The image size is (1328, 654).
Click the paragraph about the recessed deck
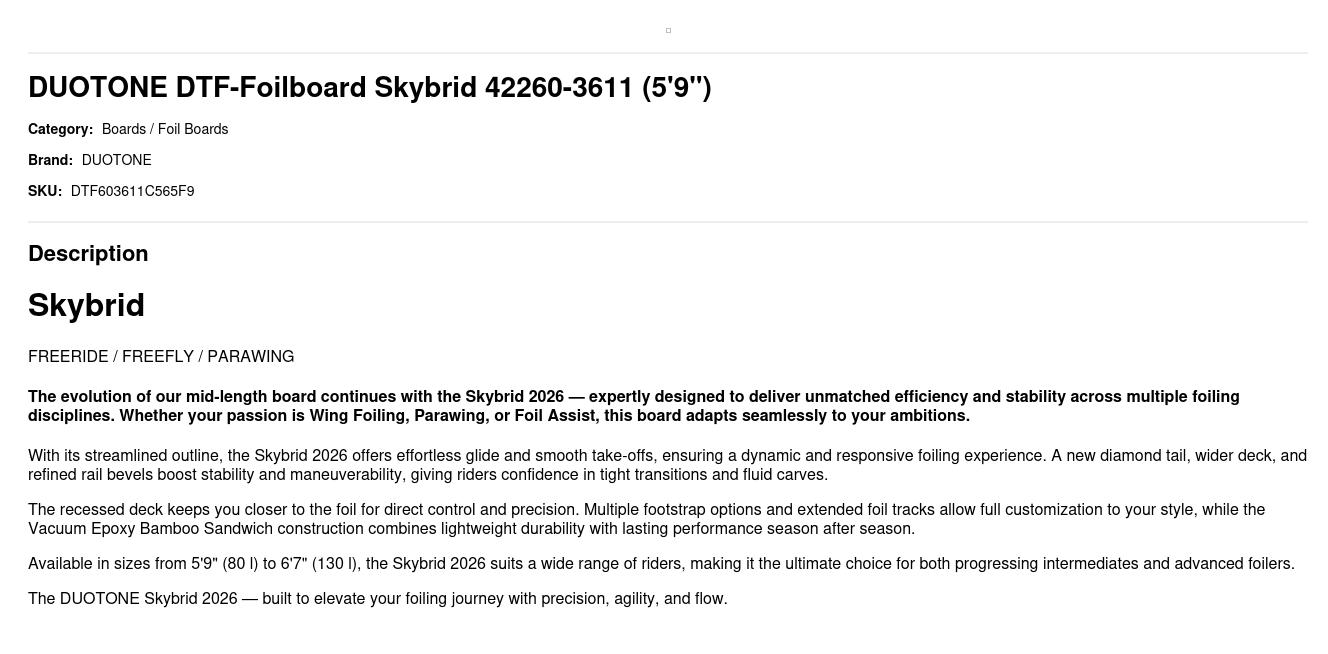[646, 510]
